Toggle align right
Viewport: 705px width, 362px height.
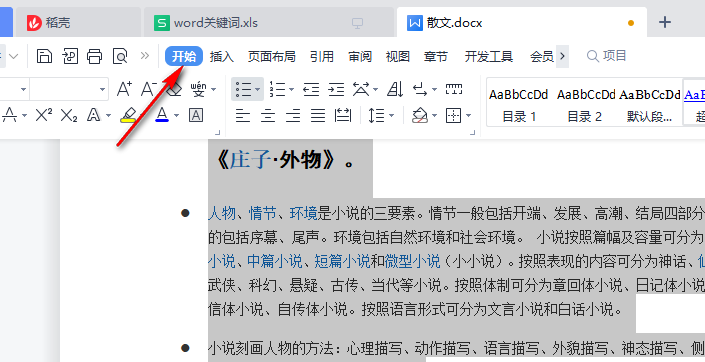(x=293, y=116)
